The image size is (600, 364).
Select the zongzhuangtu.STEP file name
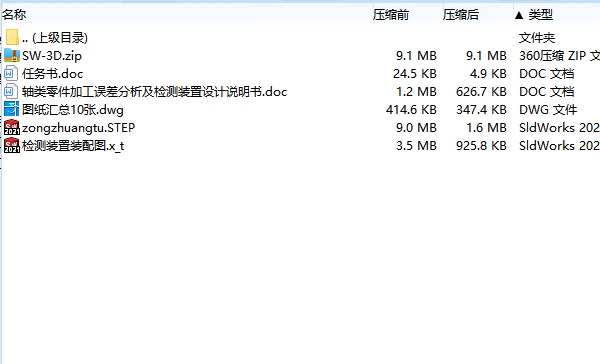coord(78,127)
